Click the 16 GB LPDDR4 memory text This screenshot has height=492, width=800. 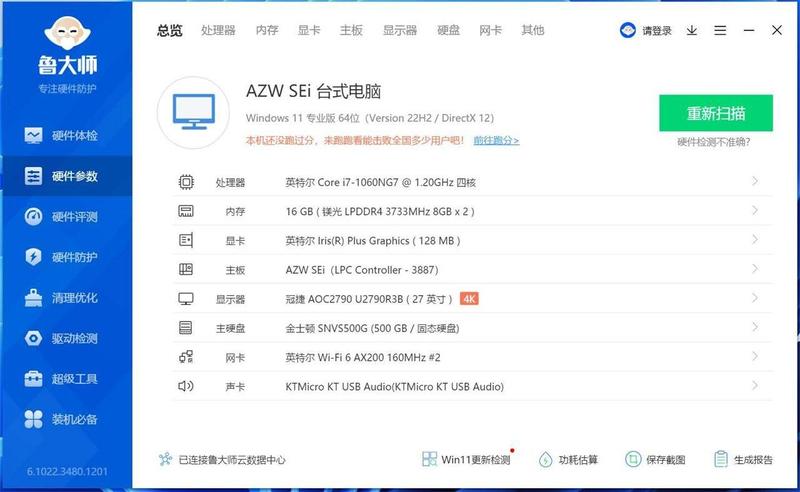380,212
